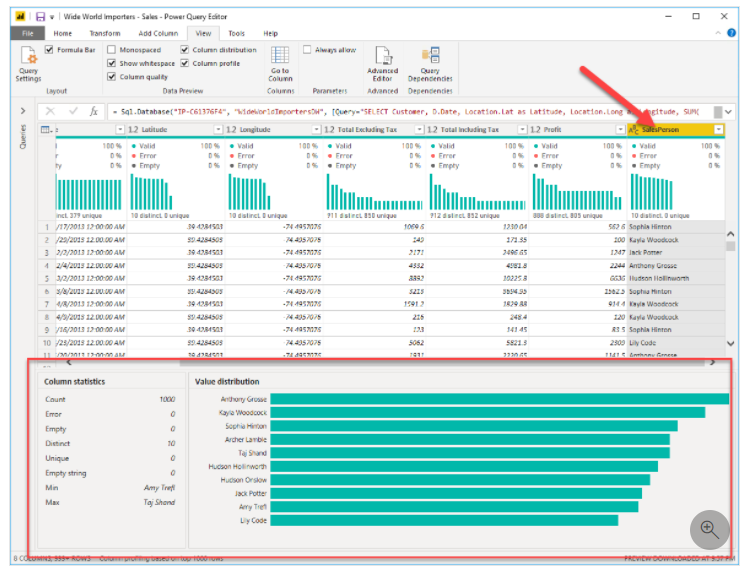The image size is (751, 573).
Task: Click Profit column data type icon
Action: (x=535, y=129)
